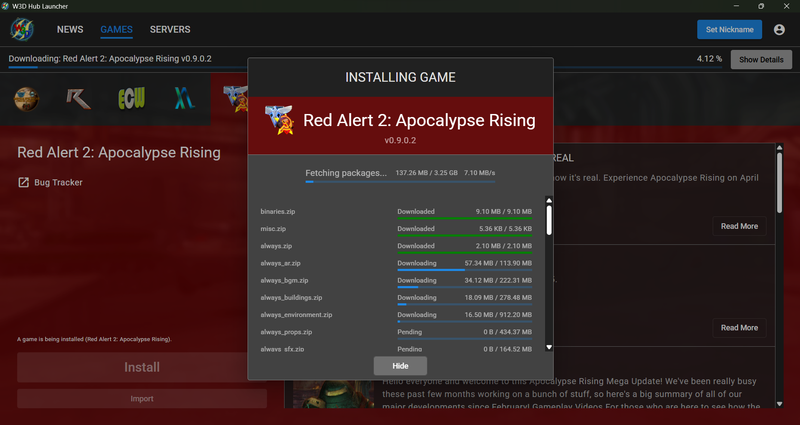Restore down the launcher window
This screenshot has width=800, height=425.
click(x=761, y=6)
